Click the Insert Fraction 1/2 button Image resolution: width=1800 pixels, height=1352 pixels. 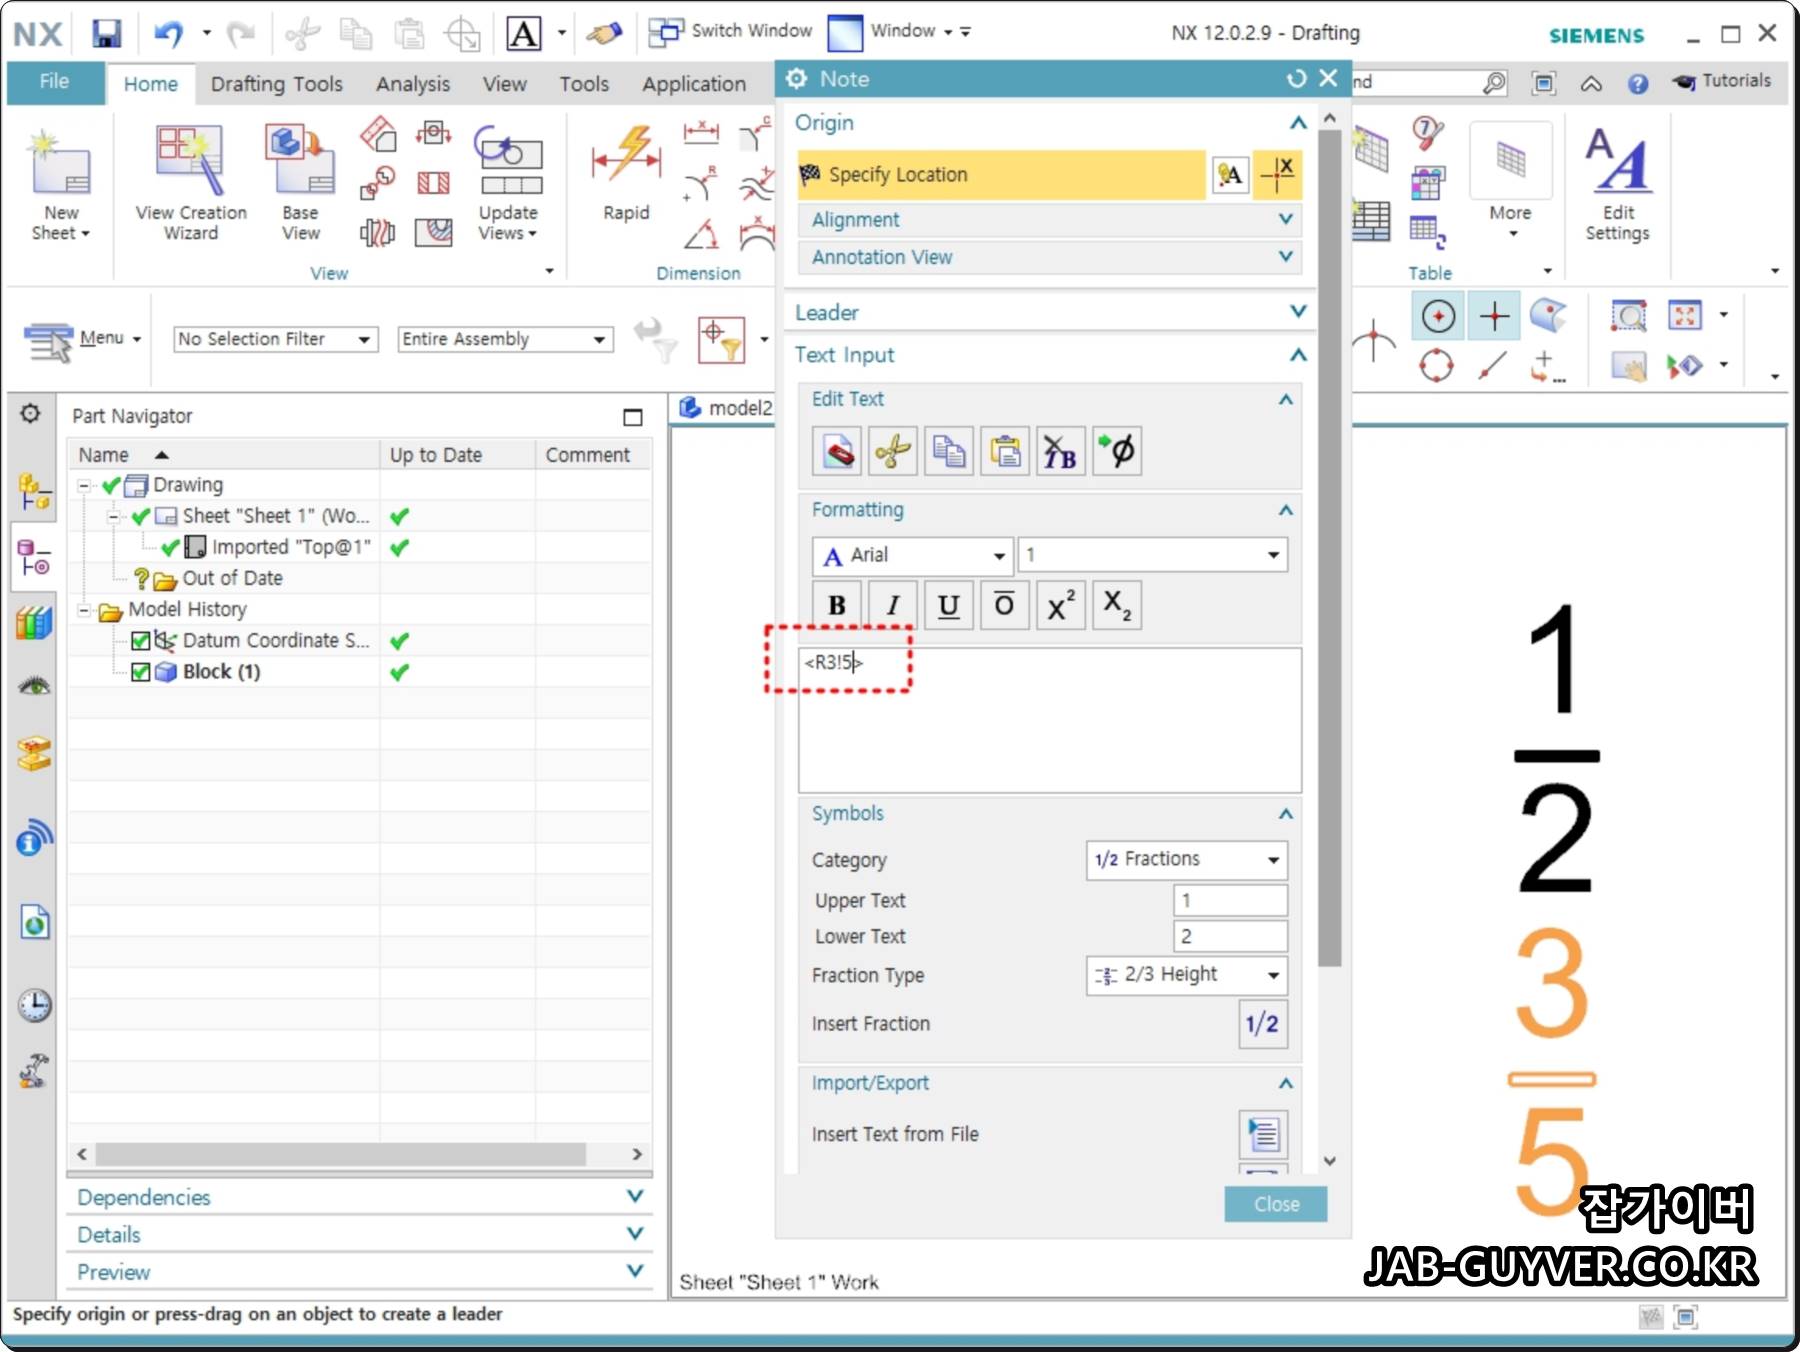[x=1263, y=1024]
